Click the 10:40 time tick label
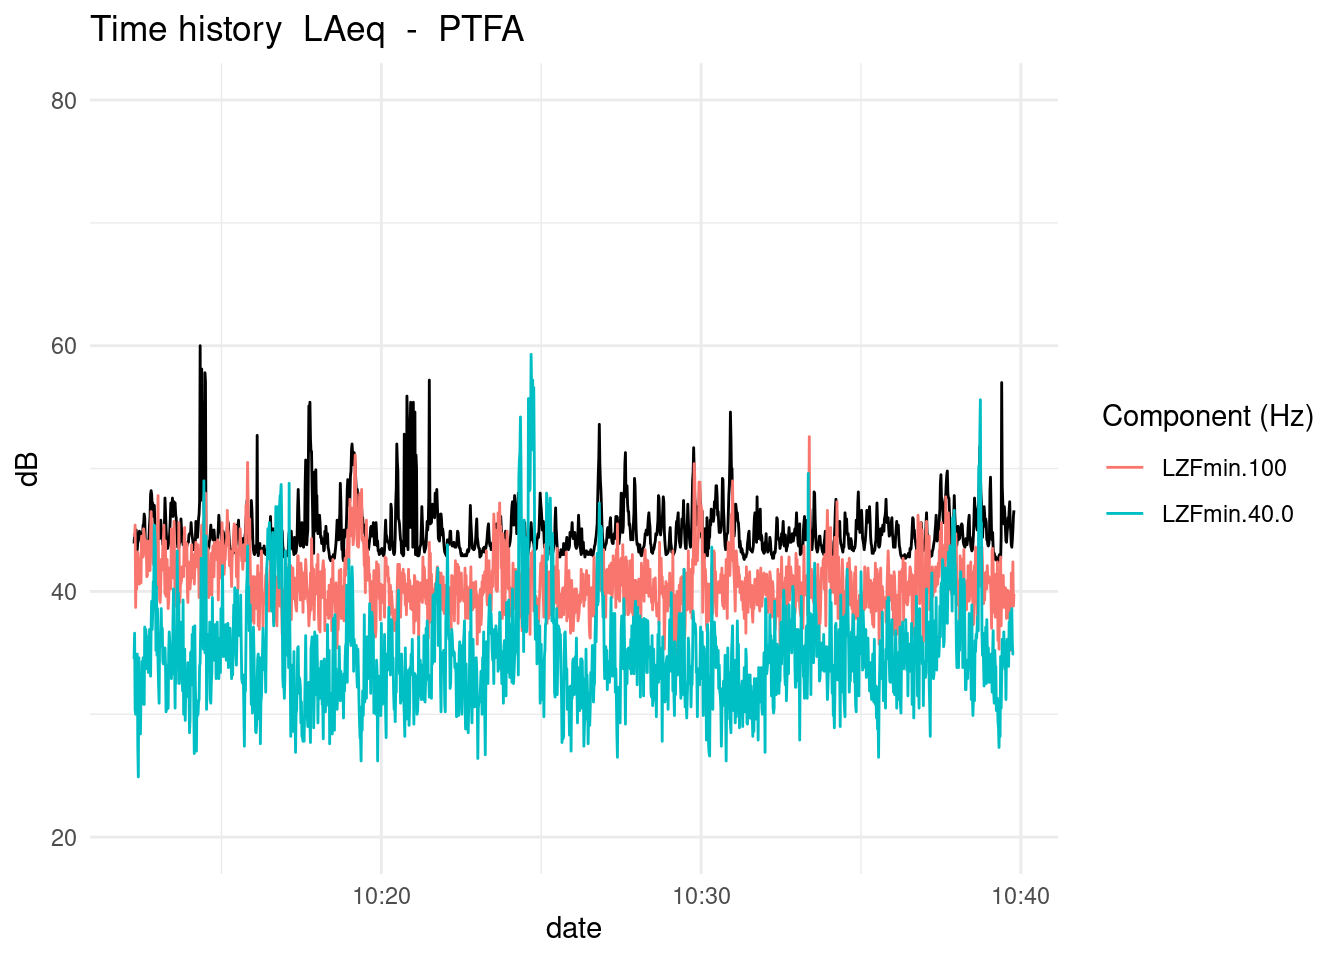This screenshot has width=1344, height=960. pos(1020,896)
